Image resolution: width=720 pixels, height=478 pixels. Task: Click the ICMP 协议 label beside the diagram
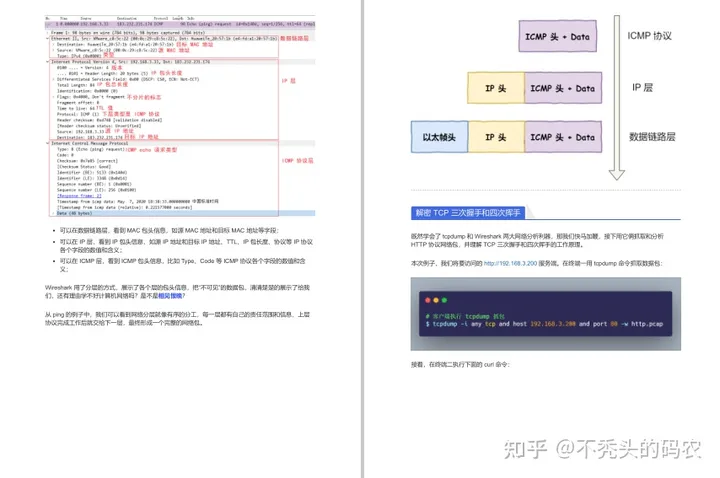[649, 36]
